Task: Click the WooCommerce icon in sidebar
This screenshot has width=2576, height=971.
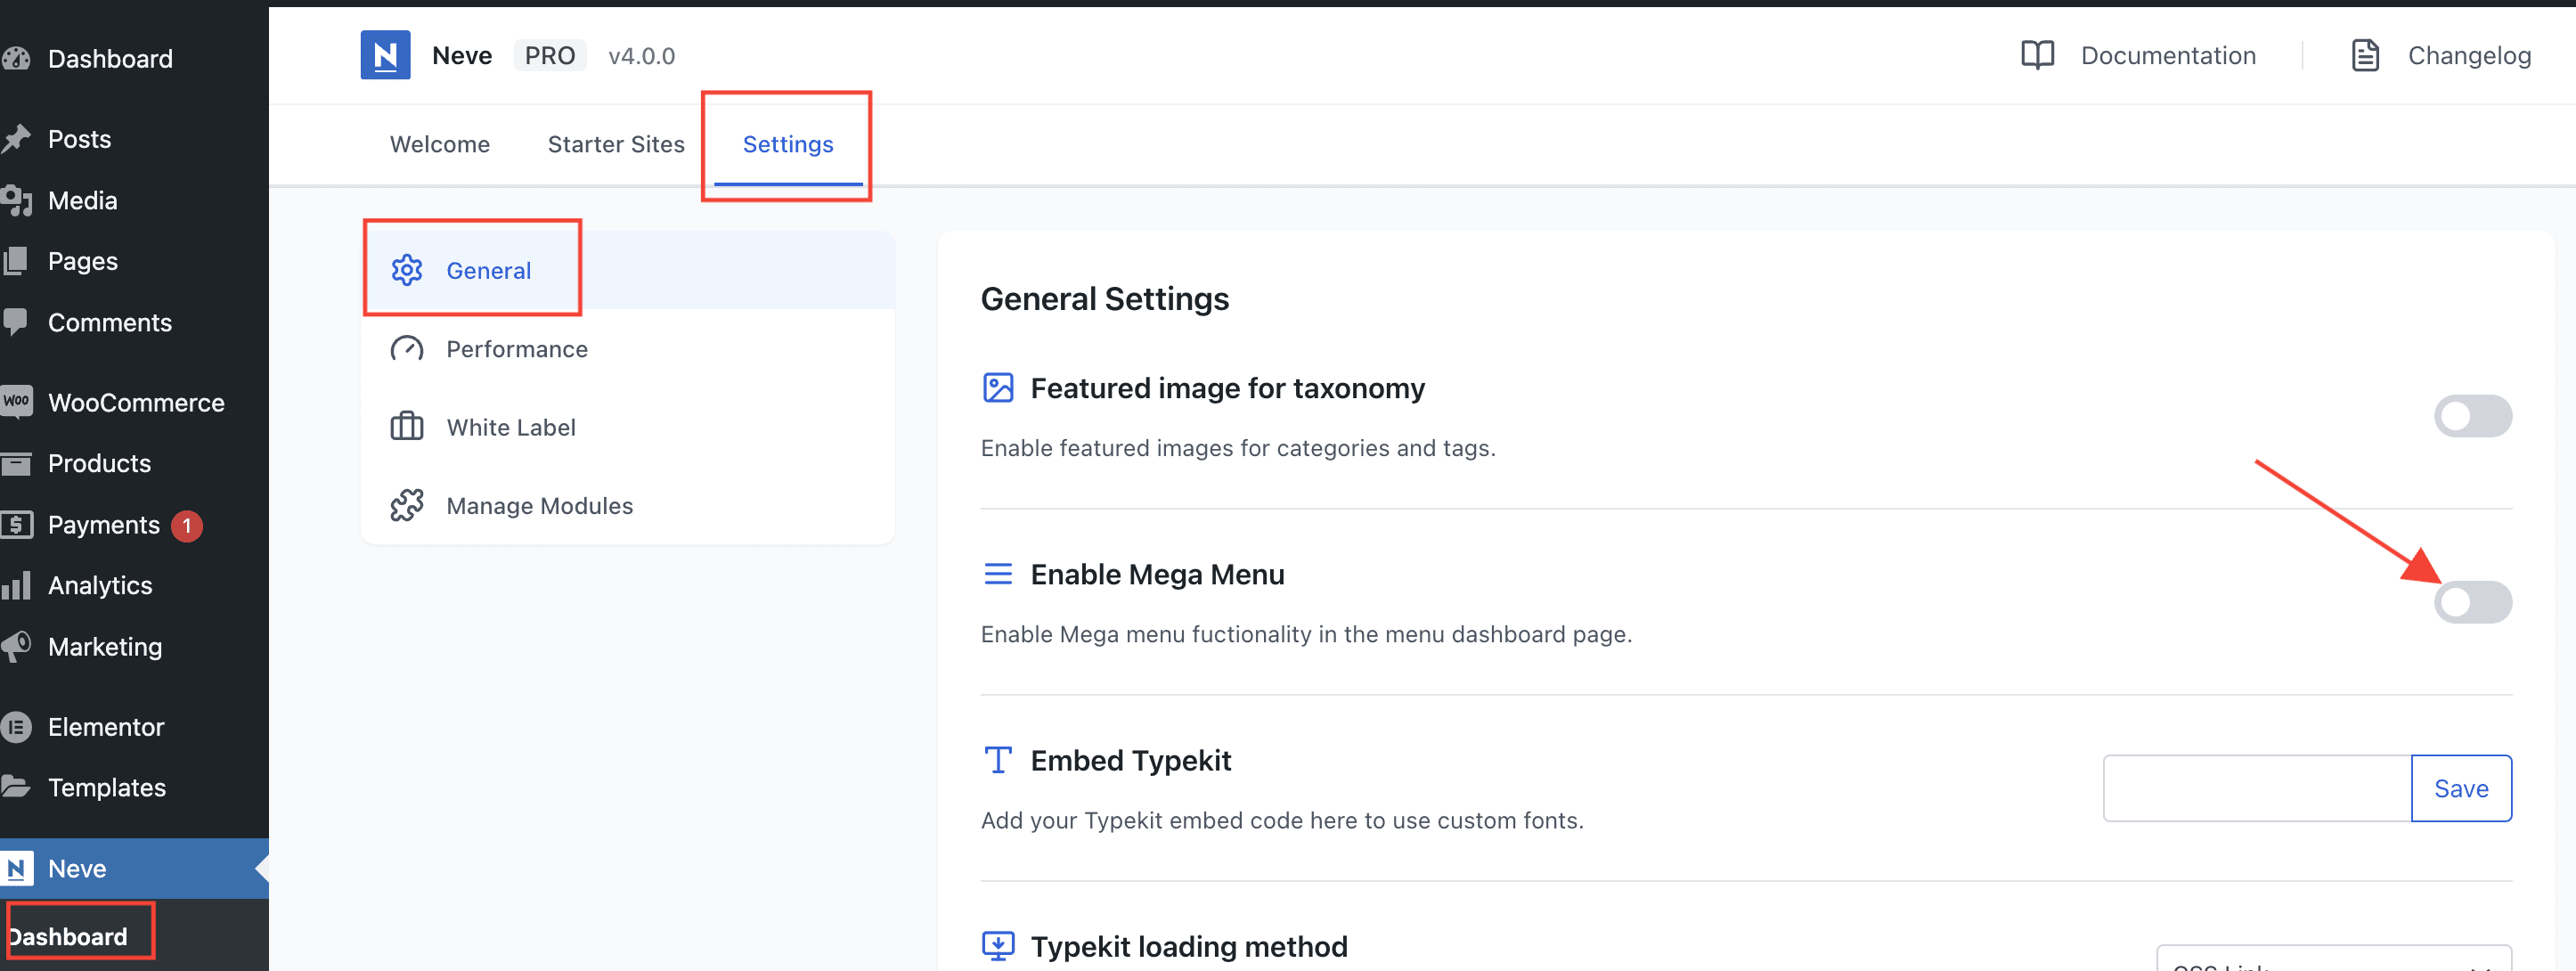Action: (x=17, y=402)
